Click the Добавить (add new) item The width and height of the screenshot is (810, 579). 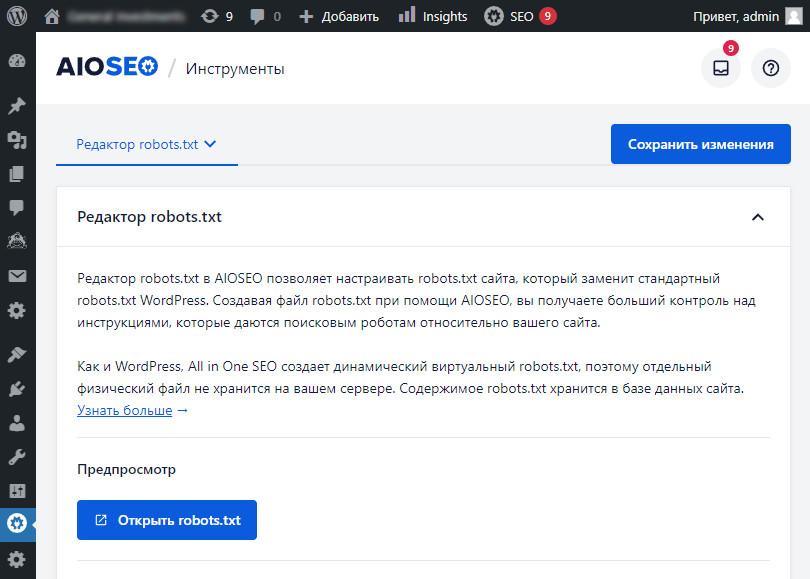pos(339,17)
